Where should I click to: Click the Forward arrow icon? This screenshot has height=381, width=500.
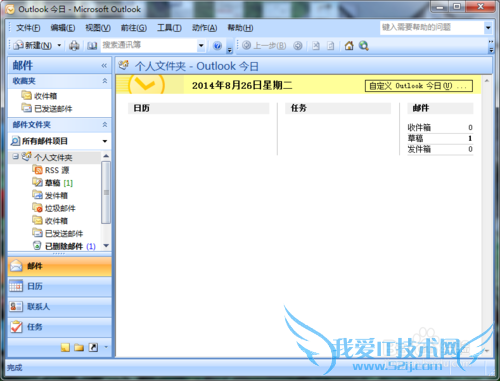pyautogui.click(x=298, y=46)
